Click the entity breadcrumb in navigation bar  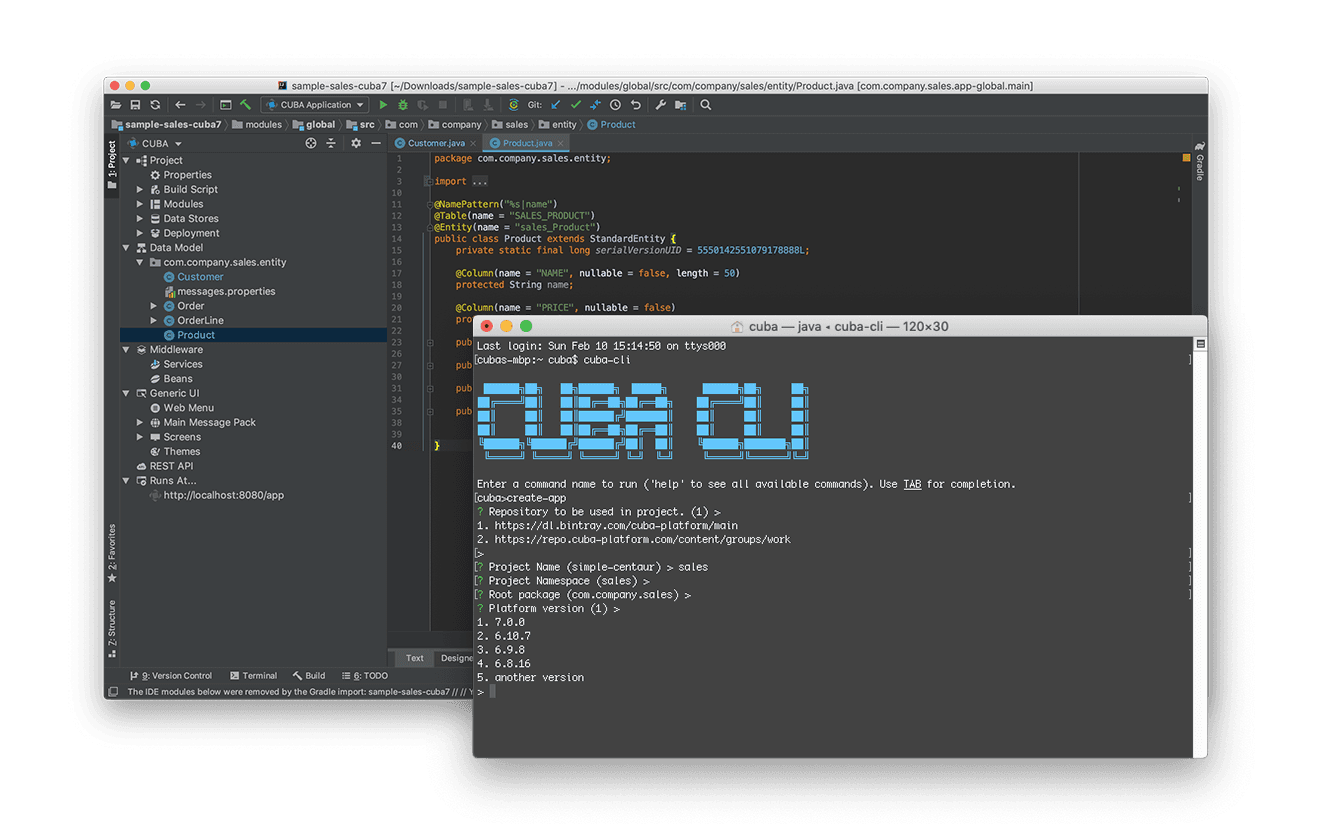click(557, 125)
